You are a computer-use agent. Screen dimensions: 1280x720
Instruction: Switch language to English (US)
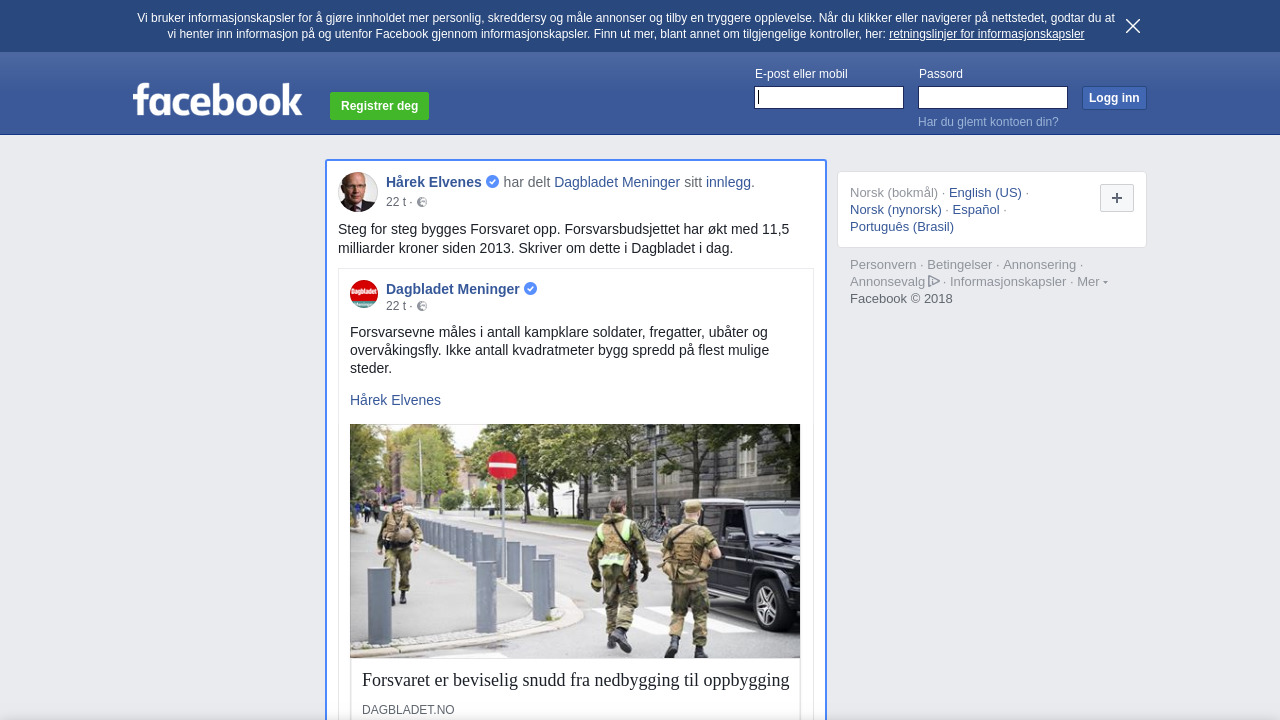[985, 193]
